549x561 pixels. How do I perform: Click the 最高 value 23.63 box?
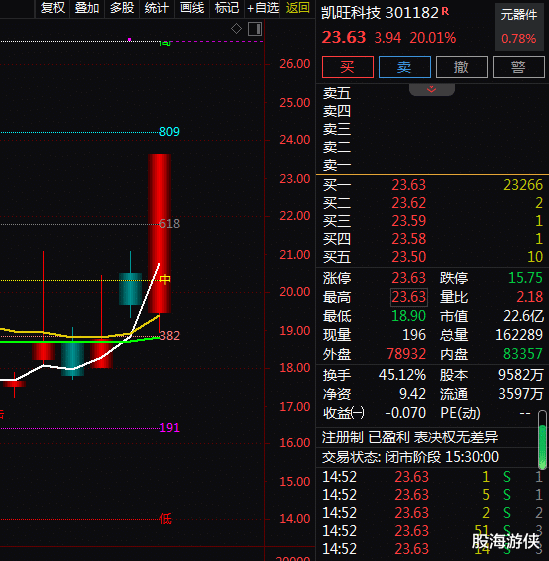(x=409, y=297)
